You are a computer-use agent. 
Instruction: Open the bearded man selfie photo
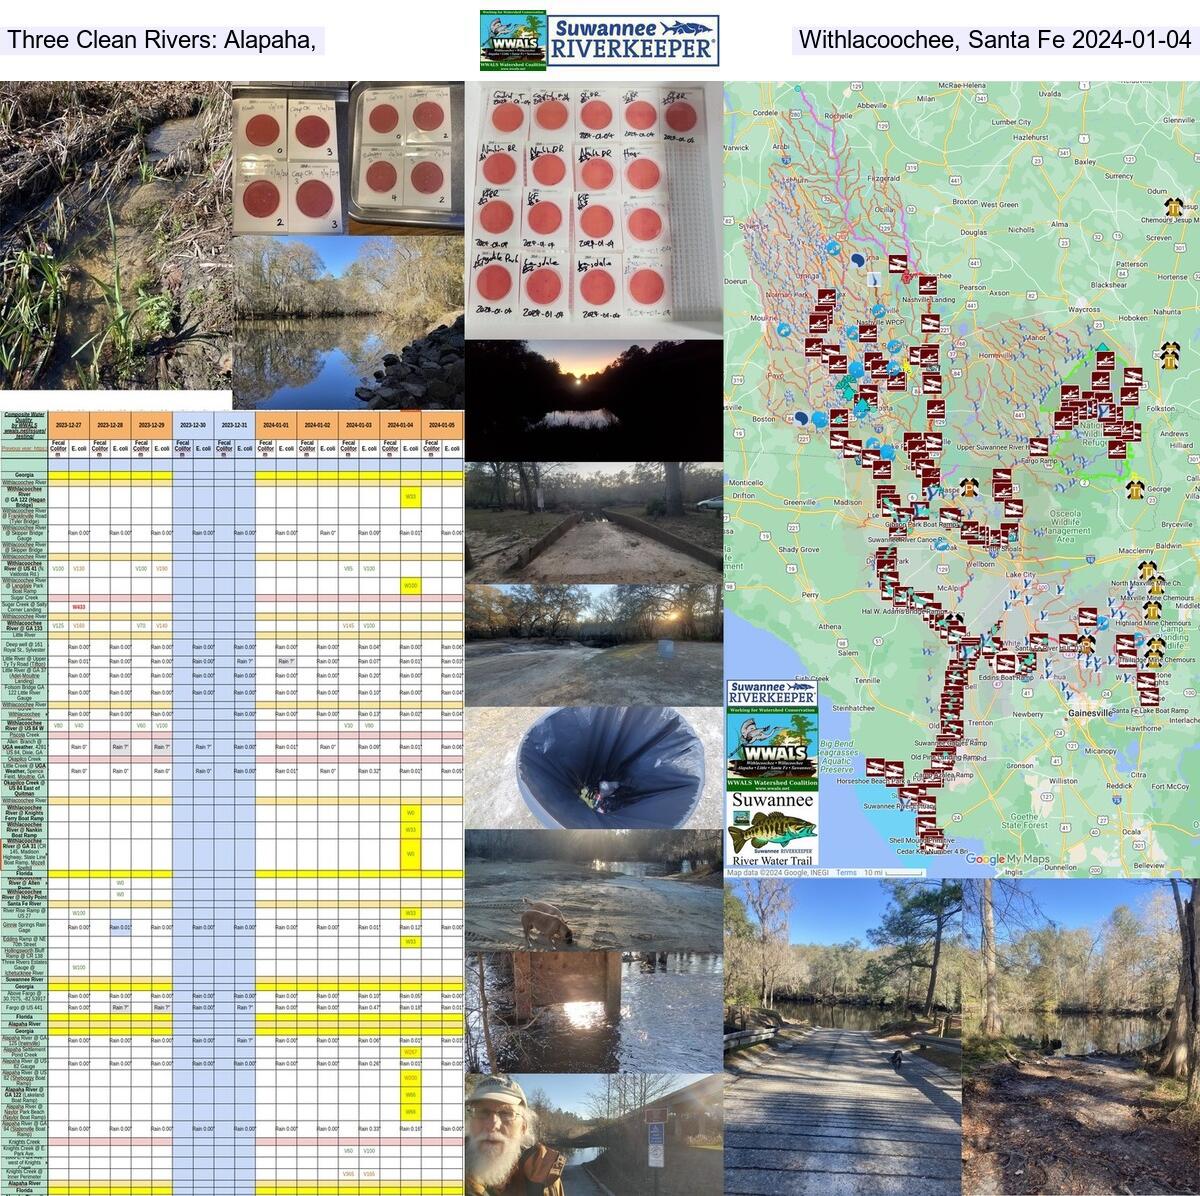click(x=593, y=1135)
